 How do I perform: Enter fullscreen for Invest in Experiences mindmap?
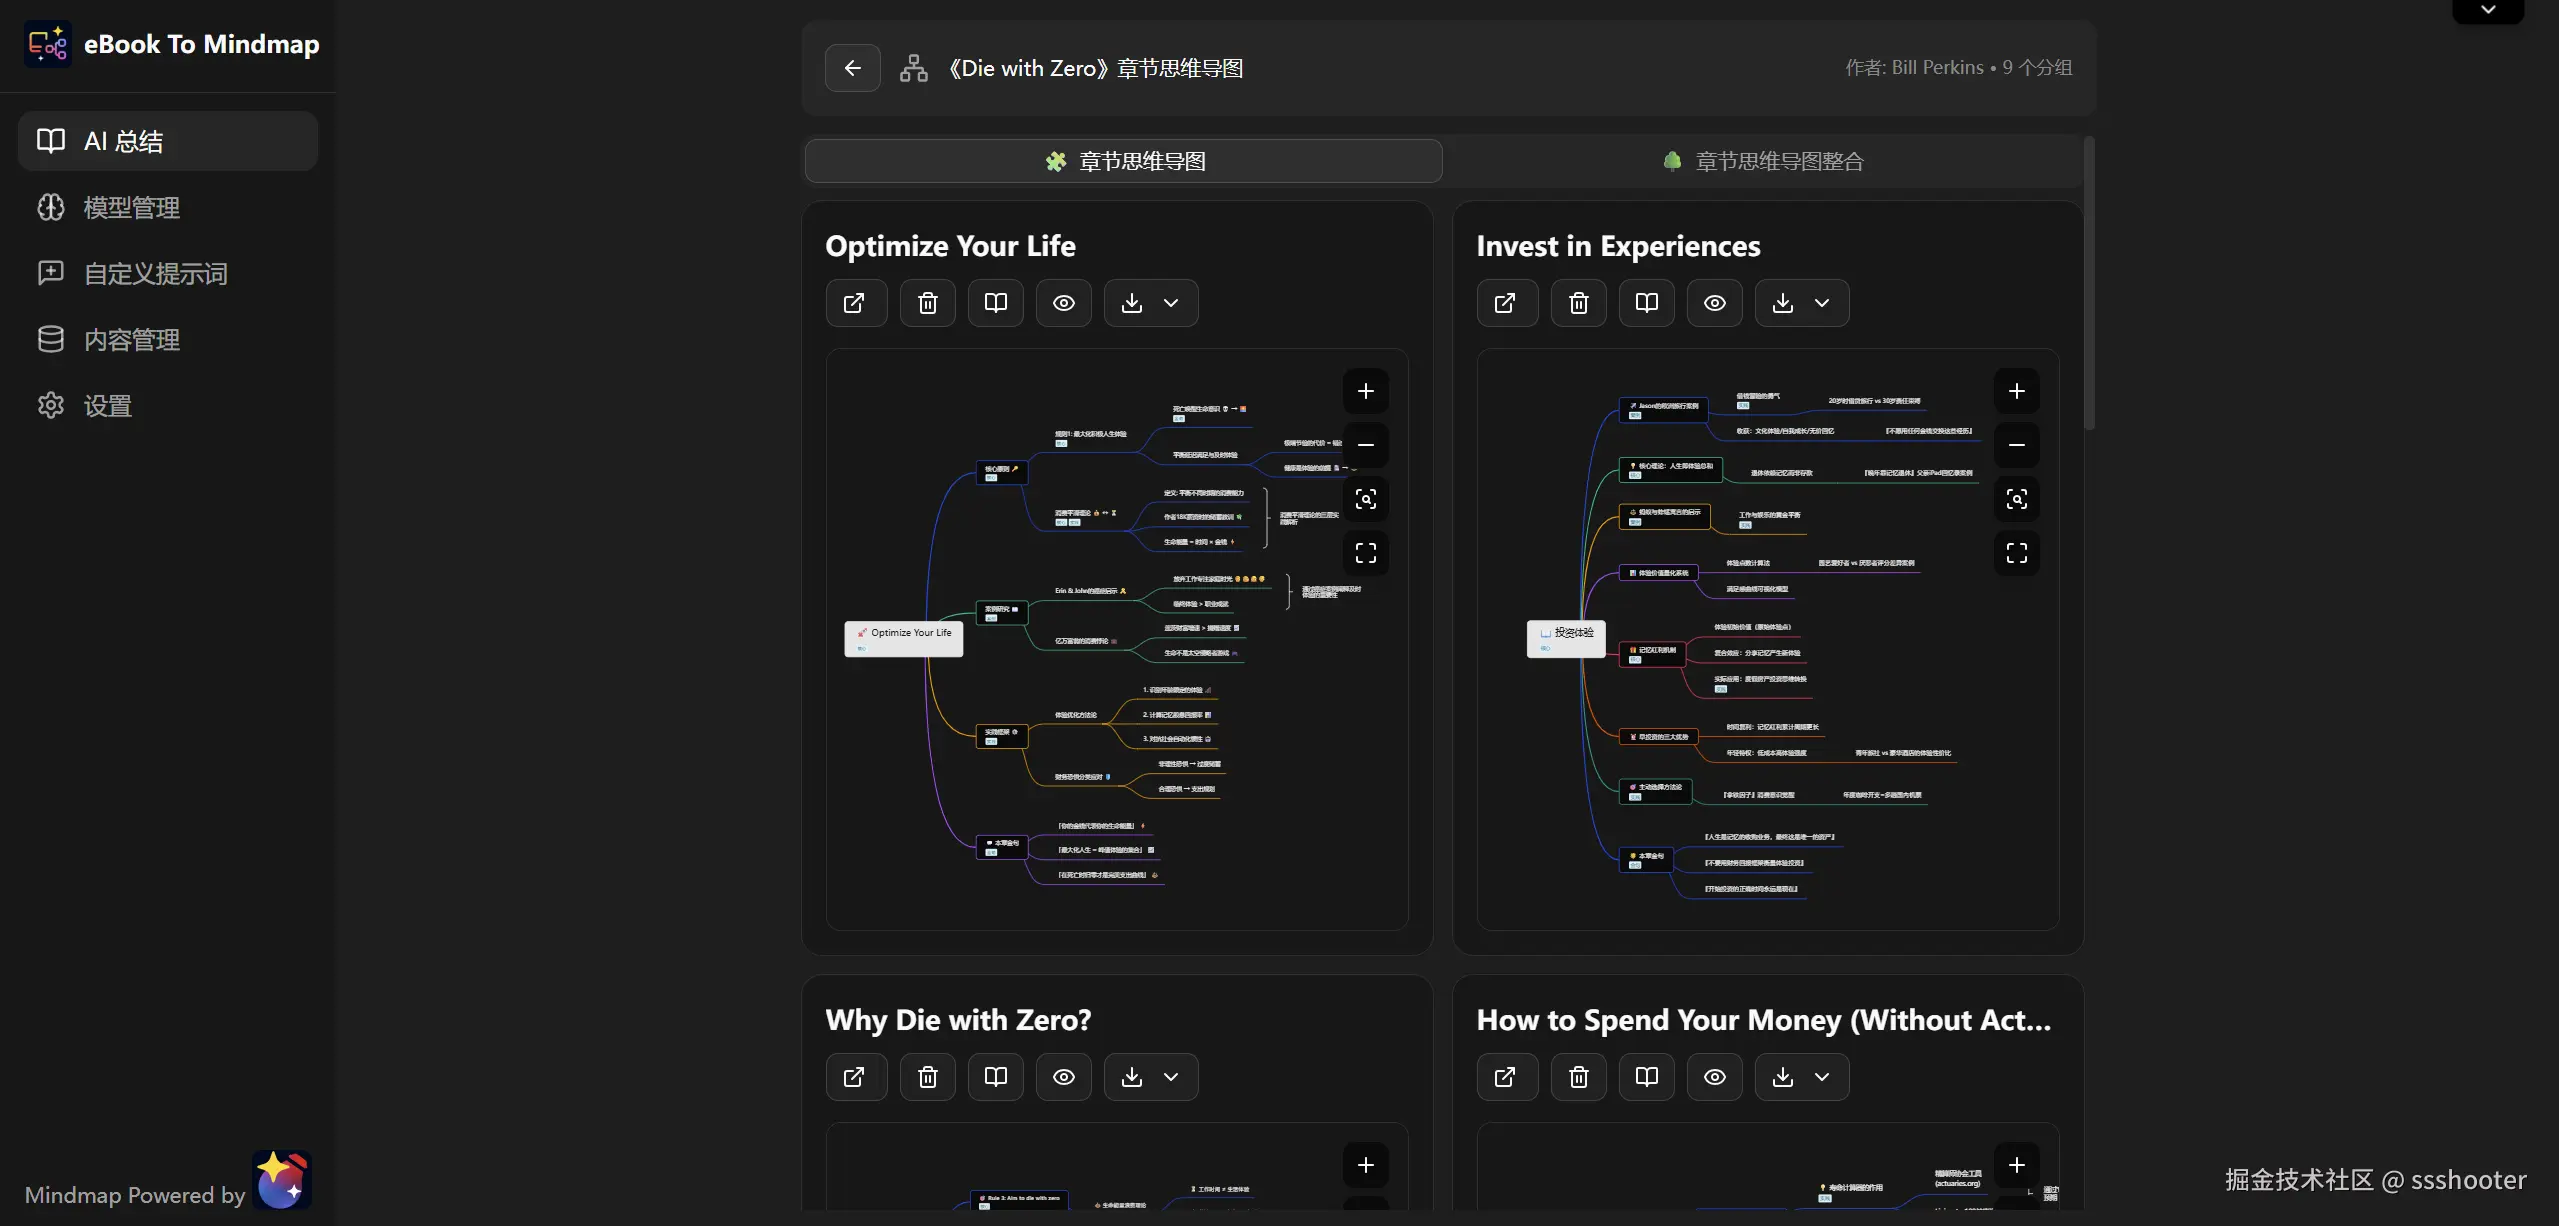coord(2016,553)
